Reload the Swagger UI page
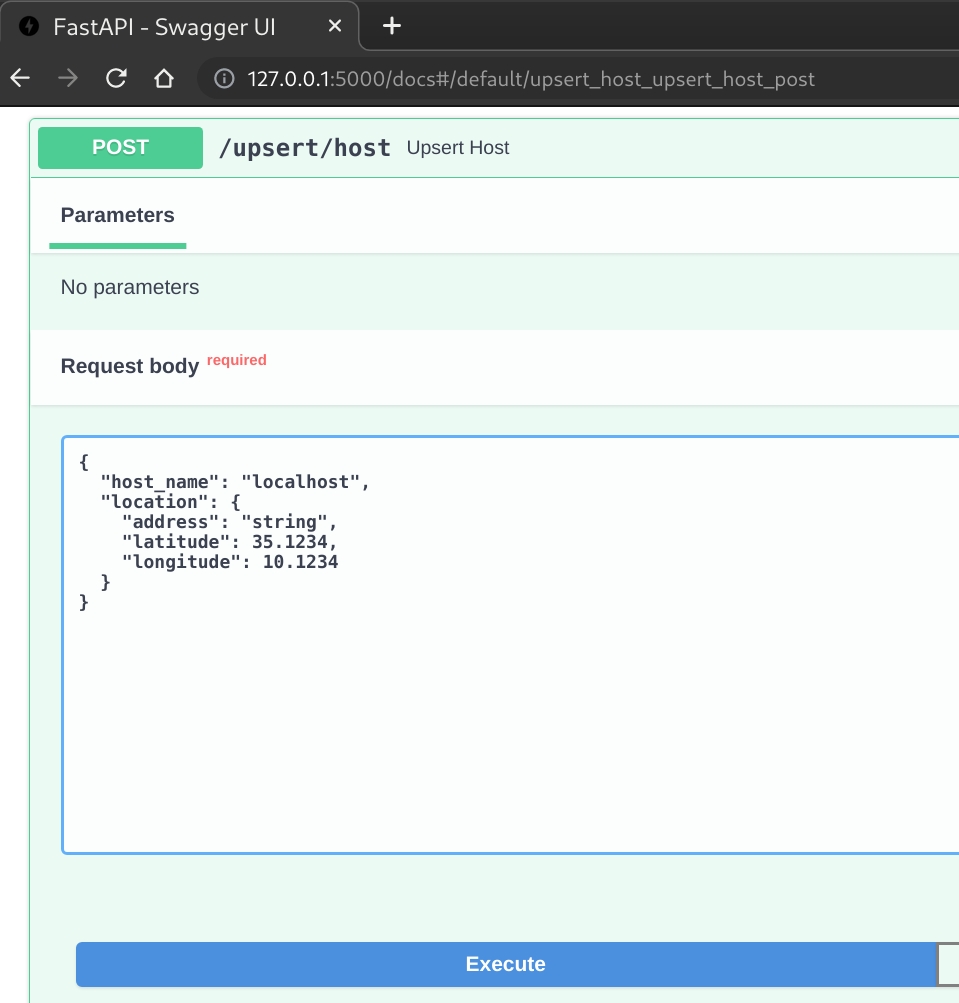The height and width of the screenshot is (1003, 959). [x=116, y=79]
